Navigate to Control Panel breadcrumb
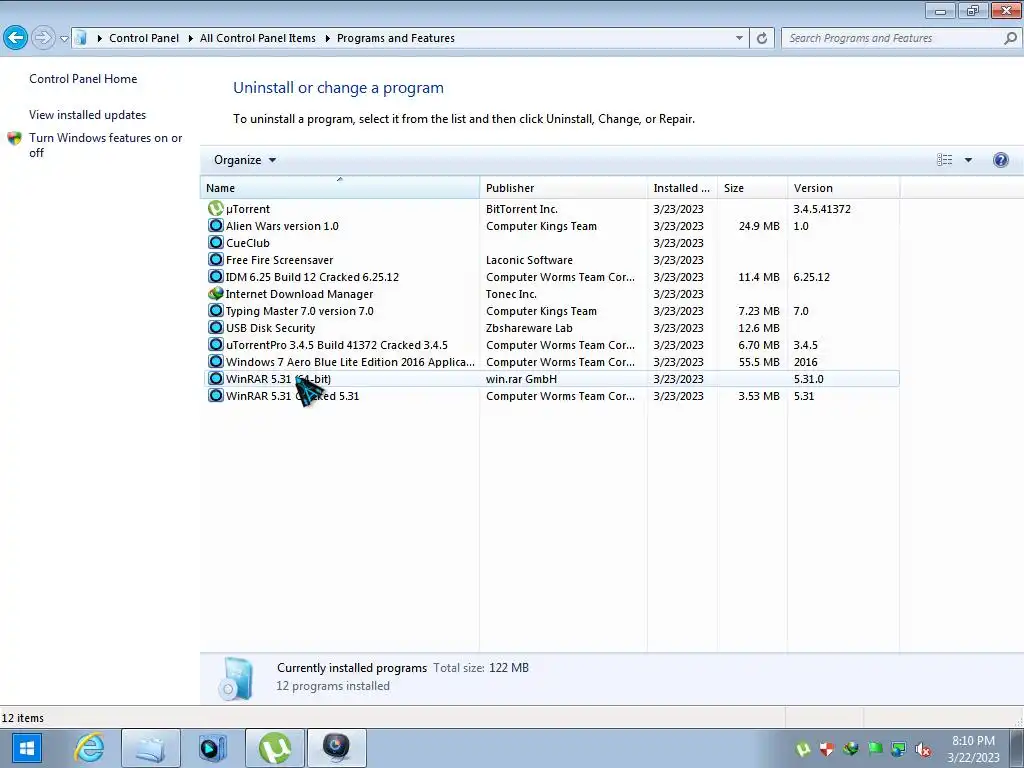1024x768 pixels. tap(144, 38)
